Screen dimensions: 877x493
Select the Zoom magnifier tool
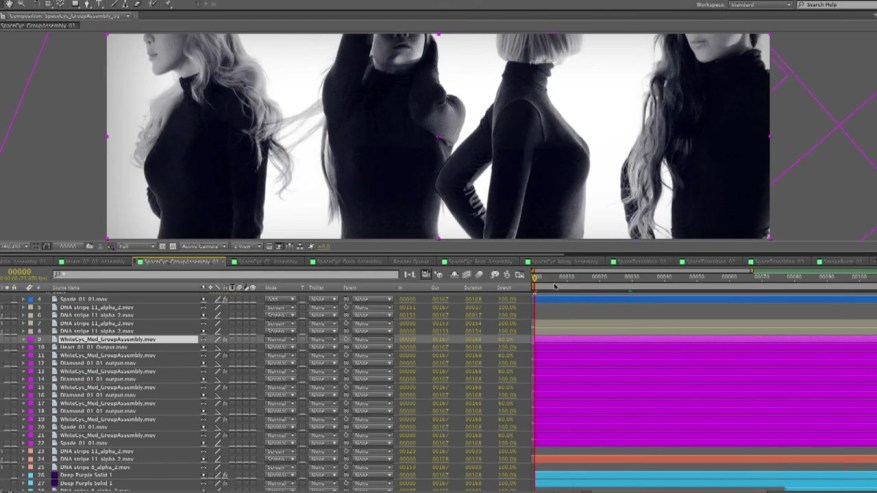click(20, 4)
